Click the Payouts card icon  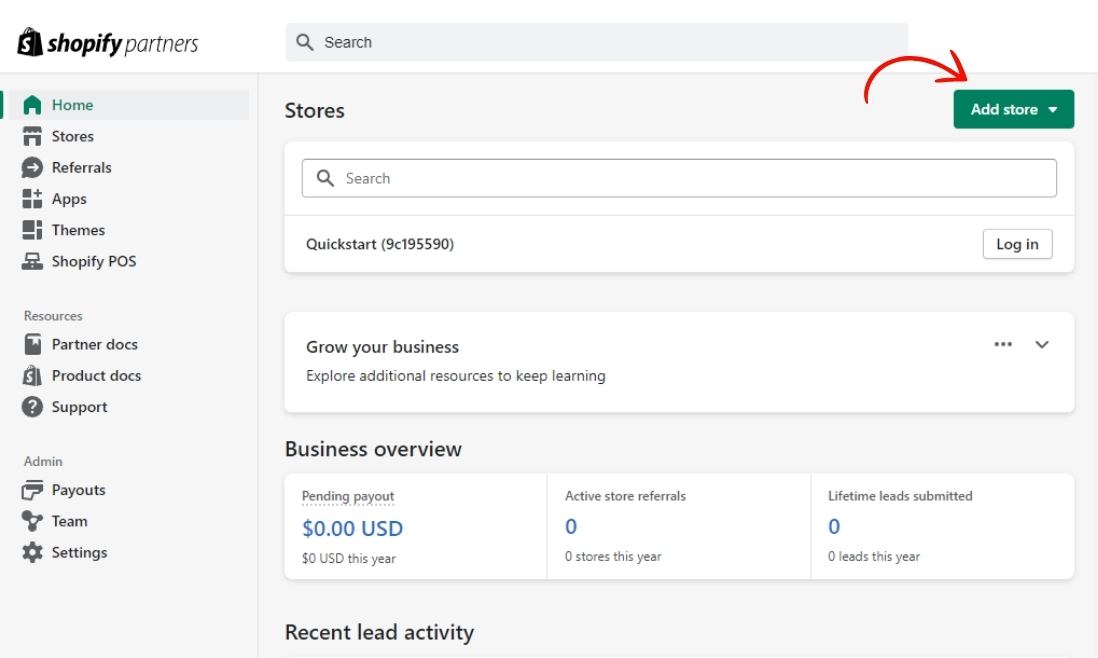click(x=32, y=490)
